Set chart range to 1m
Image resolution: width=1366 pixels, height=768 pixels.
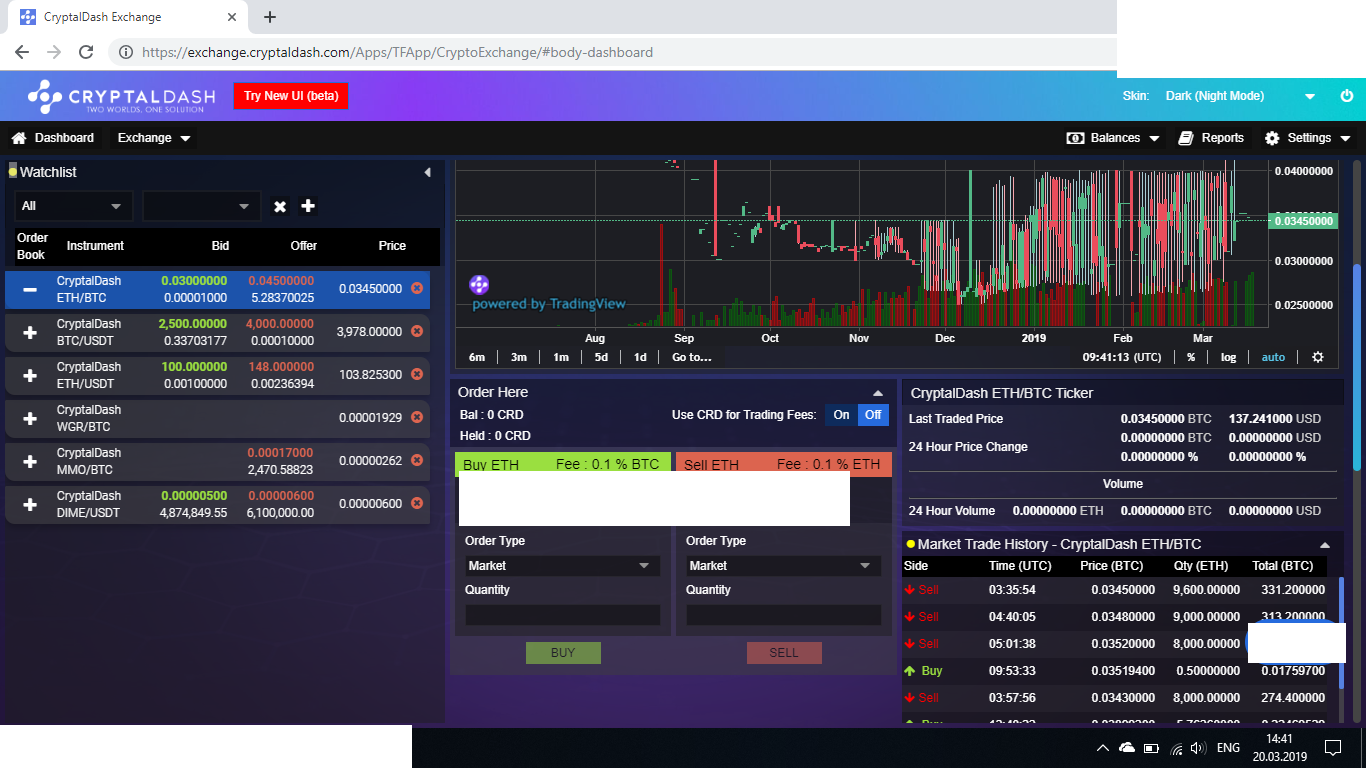click(560, 357)
